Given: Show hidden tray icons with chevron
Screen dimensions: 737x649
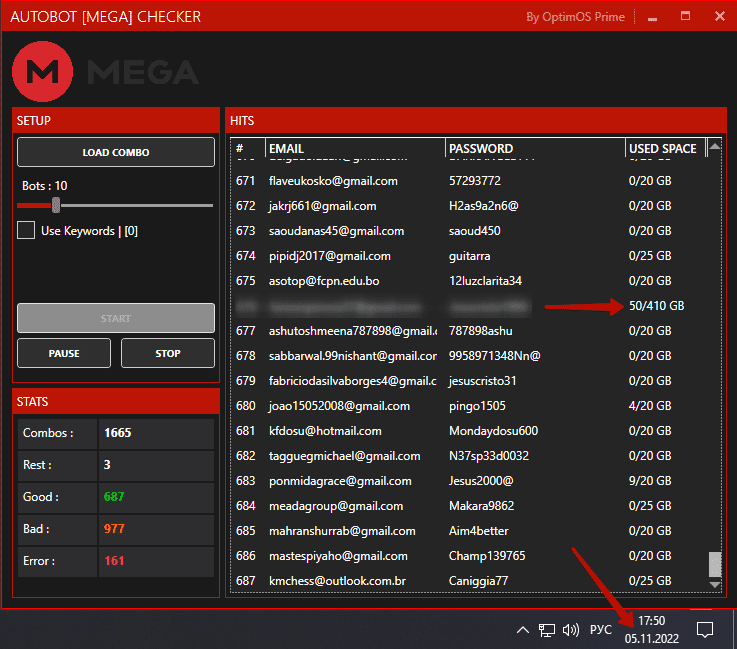Looking at the screenshot, I should tap(522, 630).
